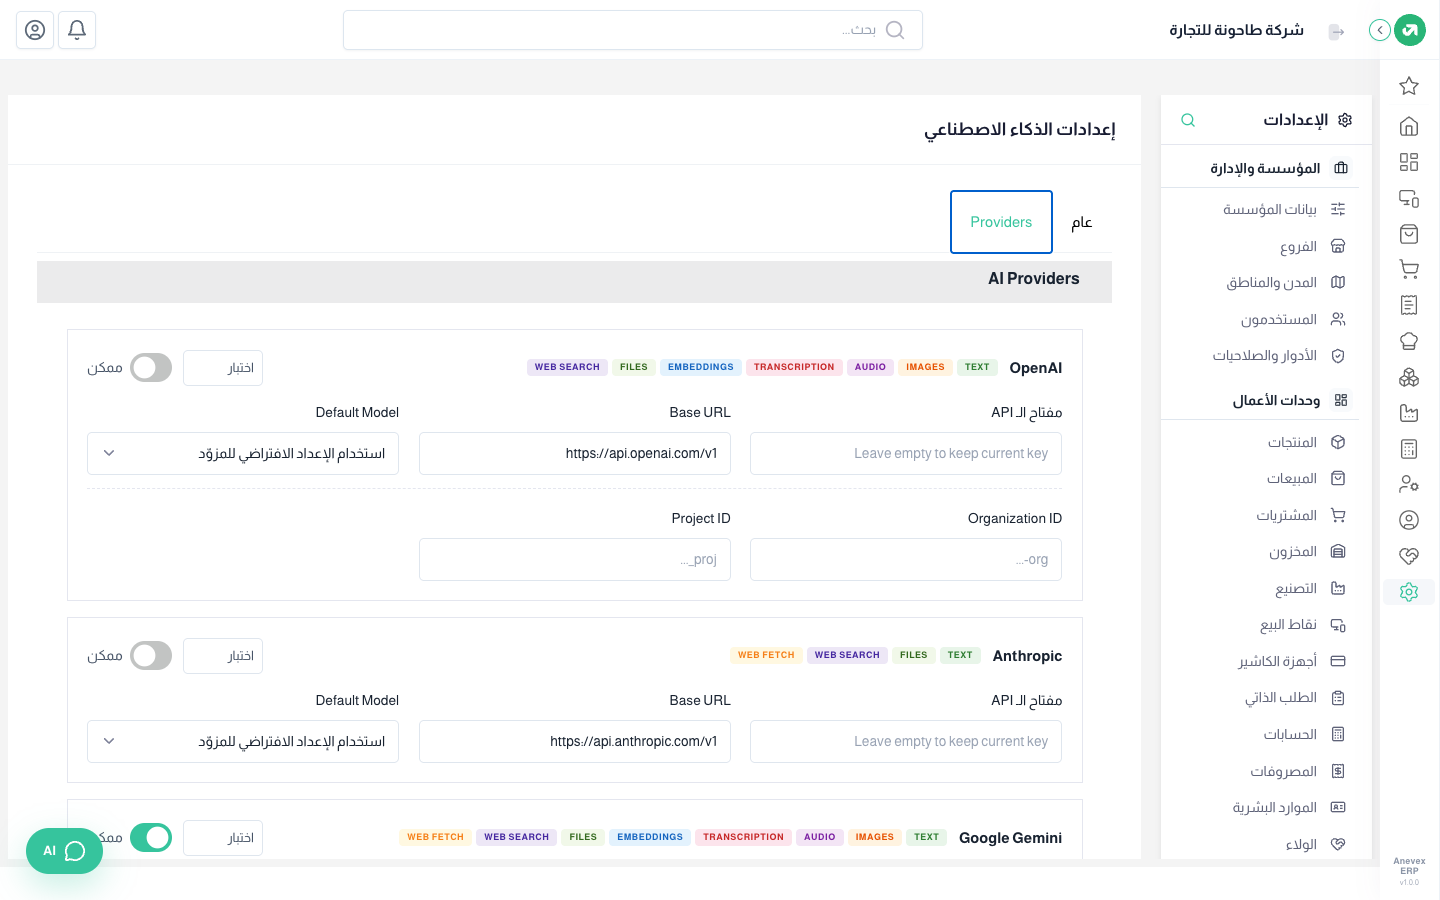Screen dimensions: 1440x900
Task: Select the settings gear icon in rail
Action: point(1409,592)
